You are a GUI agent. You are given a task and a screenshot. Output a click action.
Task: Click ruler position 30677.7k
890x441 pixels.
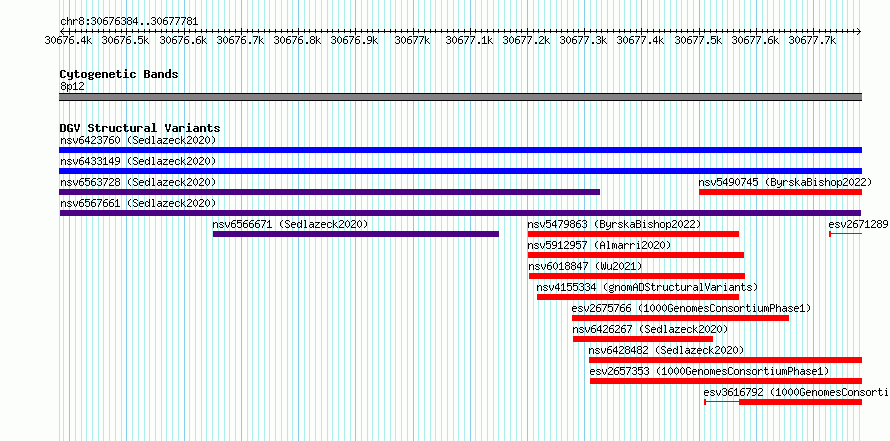pyautogui.click(x=813, y=40)
